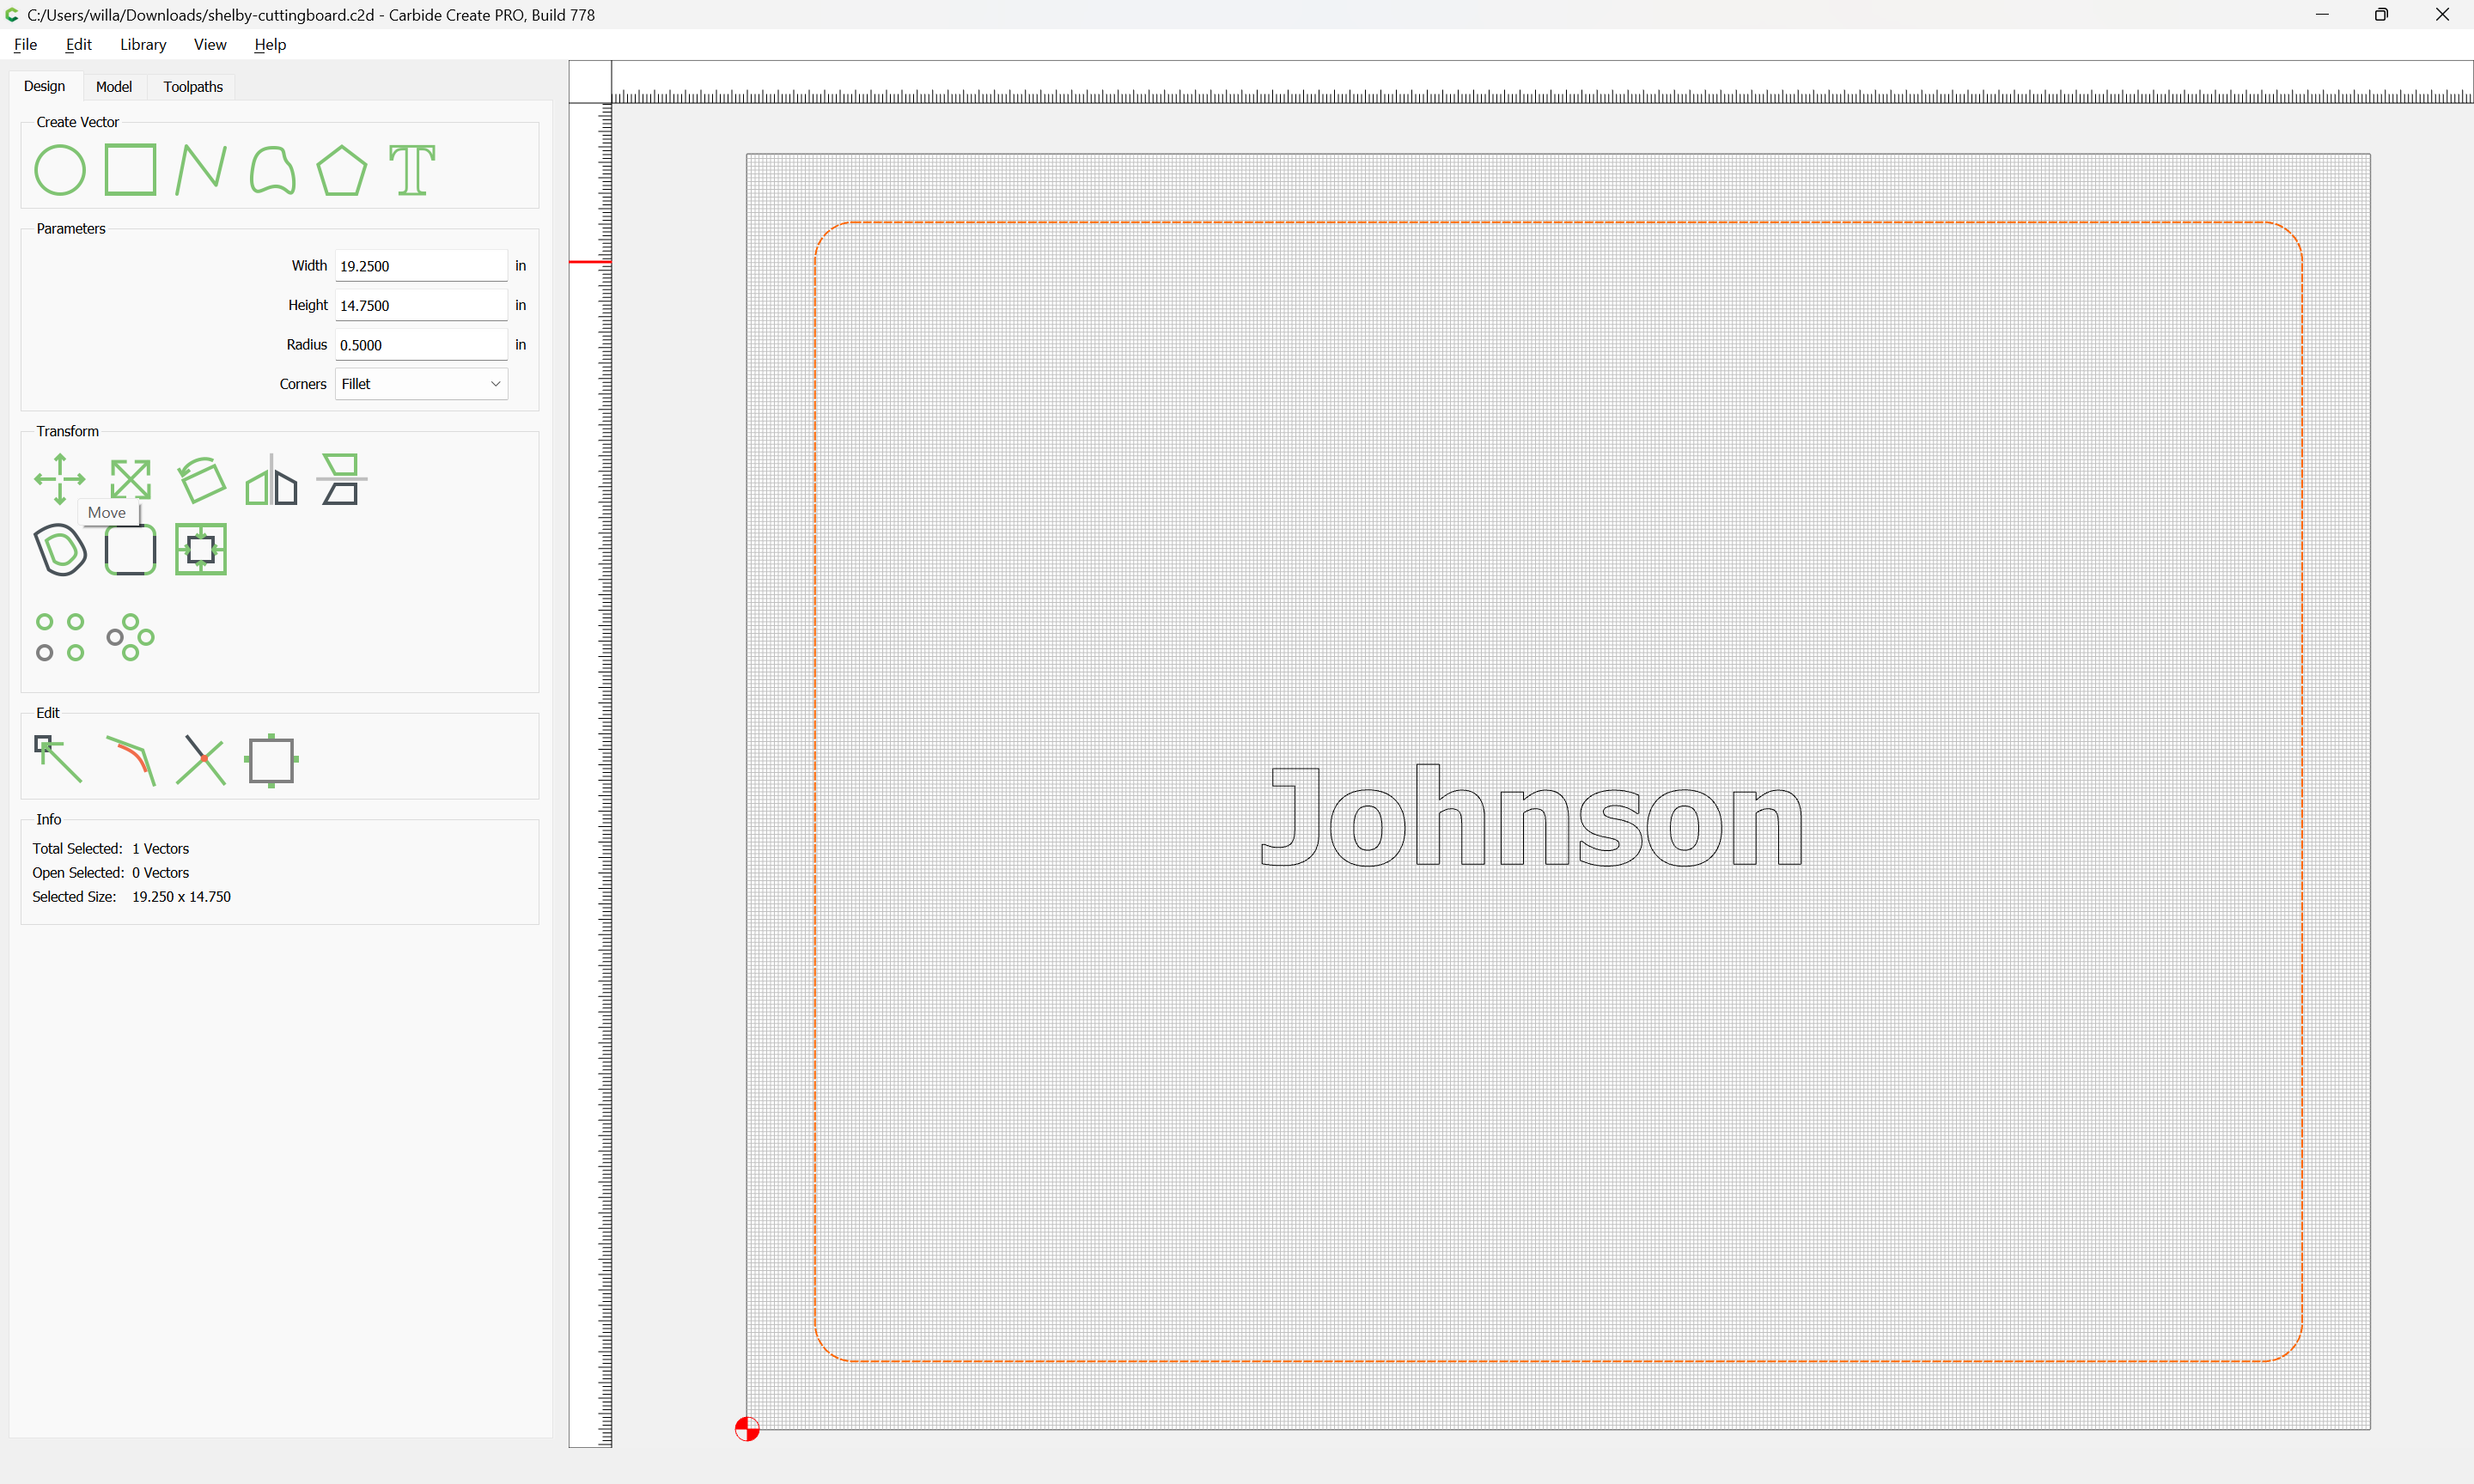Select the Johnson text outline on canvas
2474x1484 pixels.
(x=1532, y=815)
